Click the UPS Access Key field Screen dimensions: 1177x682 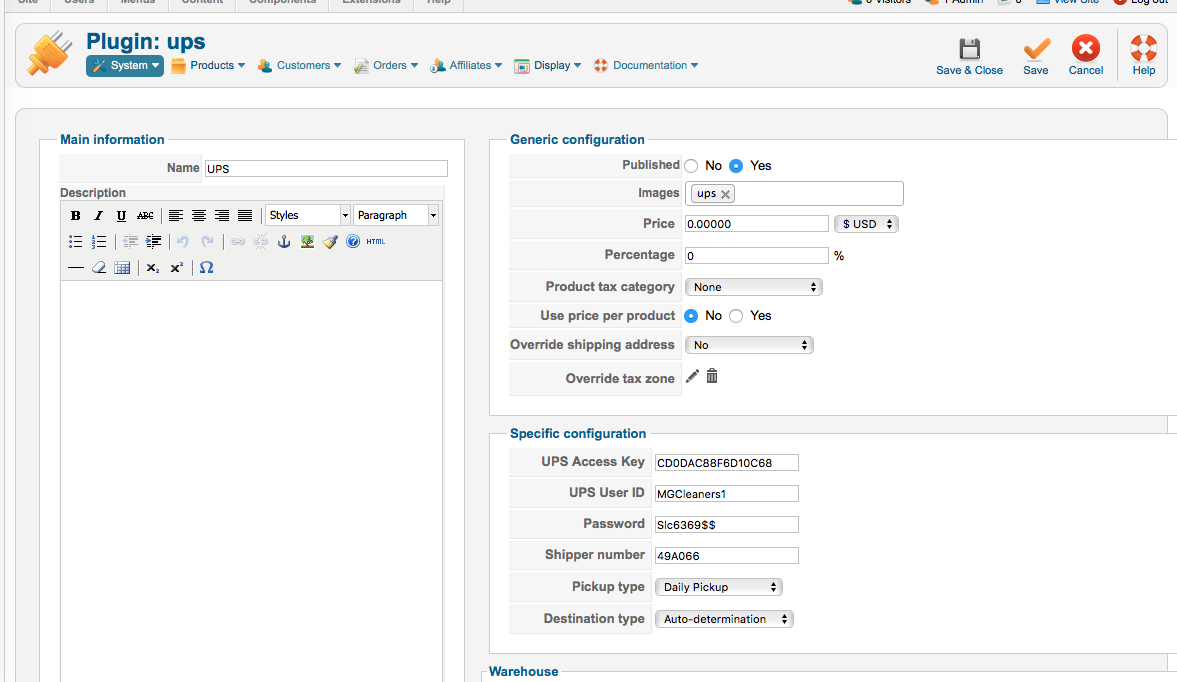pos(727,463)
